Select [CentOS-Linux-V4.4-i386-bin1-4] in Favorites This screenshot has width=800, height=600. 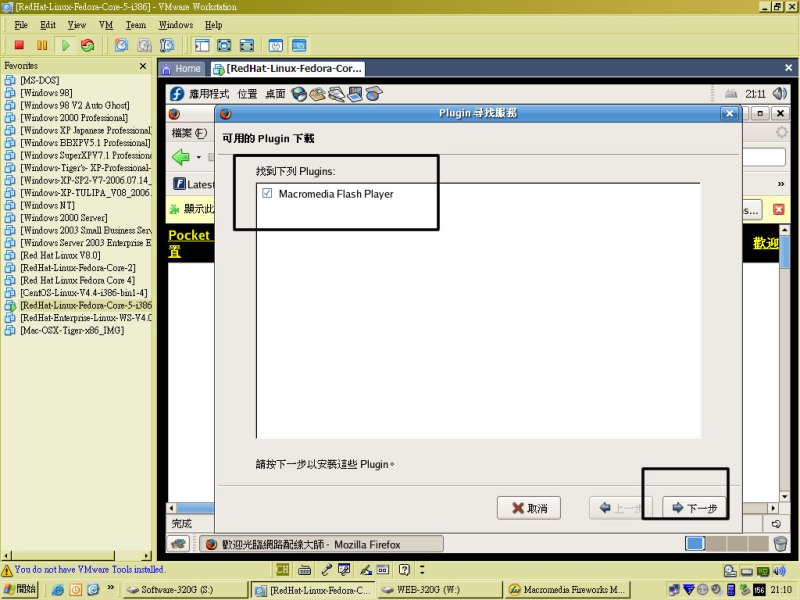84,293
